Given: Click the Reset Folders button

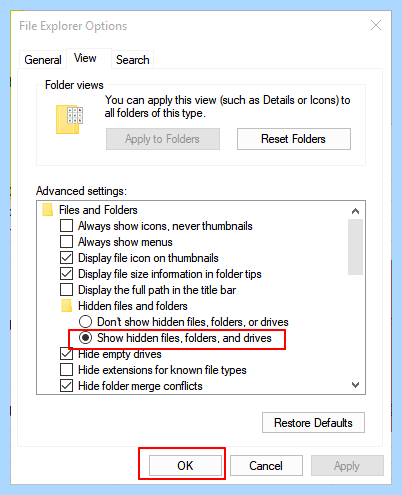Looking at the screenshot, I should coord(294,139).
